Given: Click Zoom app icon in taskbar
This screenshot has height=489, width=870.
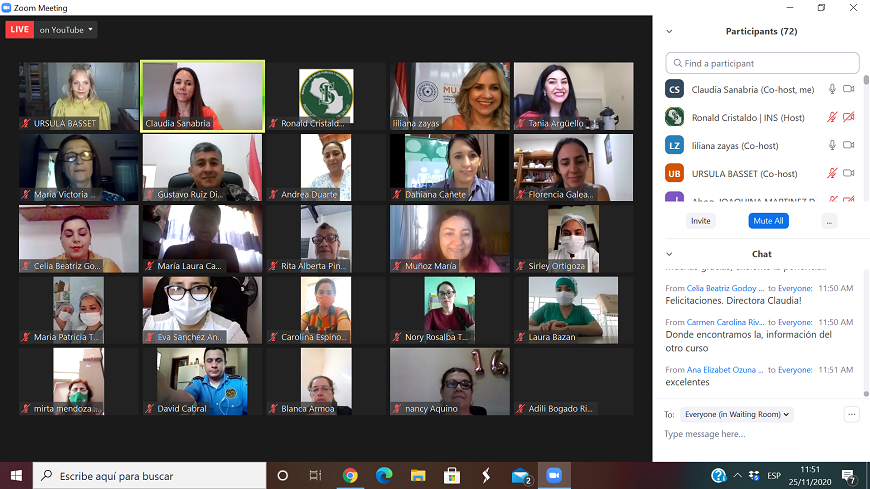Looking at the screenshot, I should click(554, 476).
